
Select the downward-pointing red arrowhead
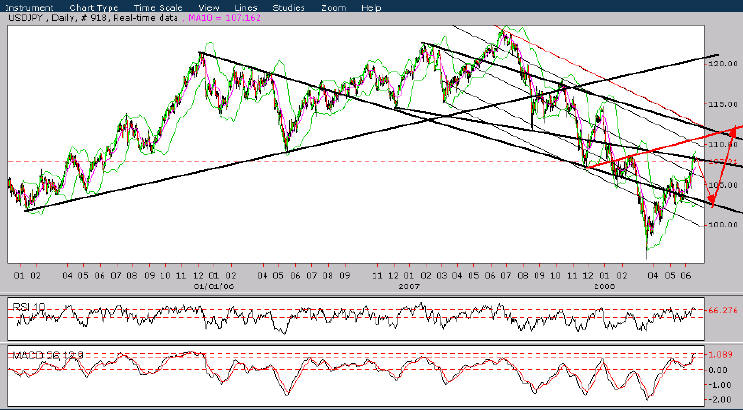712,199
